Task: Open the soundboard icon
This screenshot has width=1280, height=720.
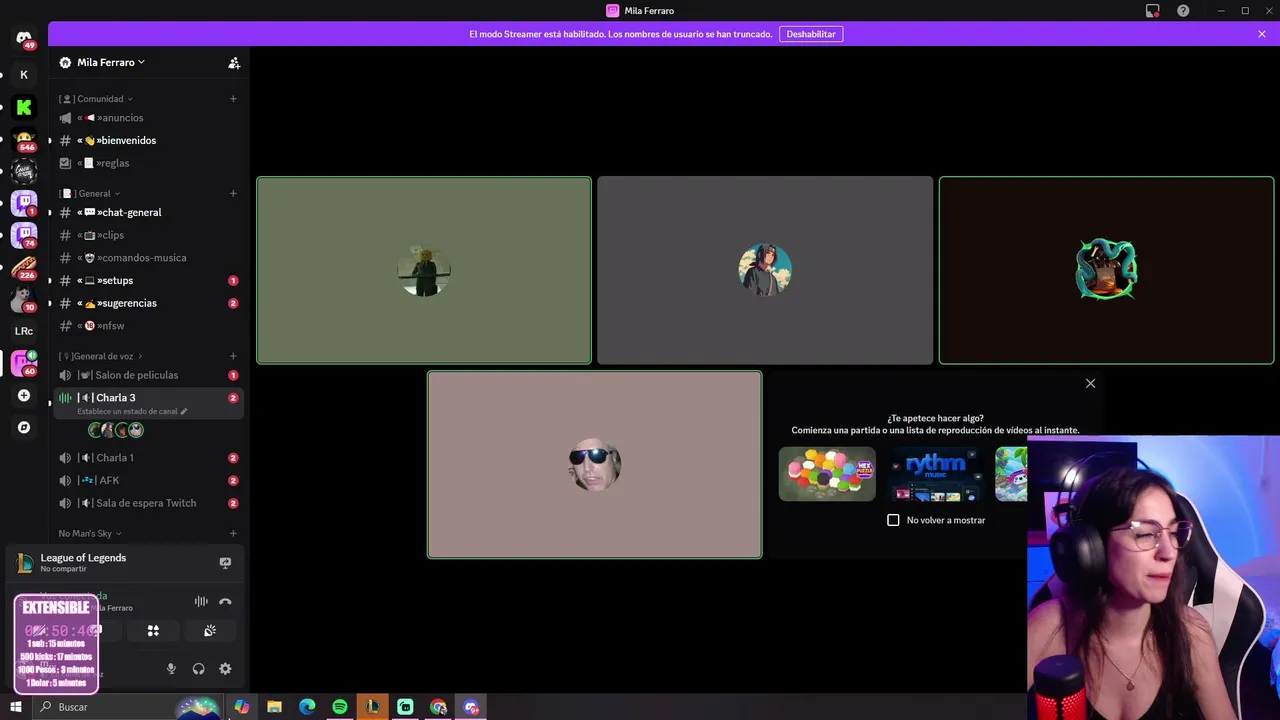Action: tap(210, 631)
